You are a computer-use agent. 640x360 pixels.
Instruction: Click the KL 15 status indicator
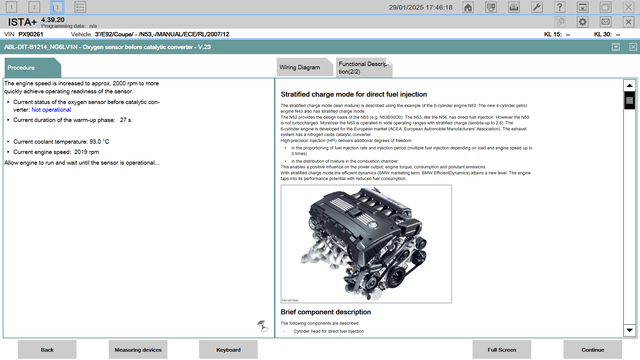(557, 34)
